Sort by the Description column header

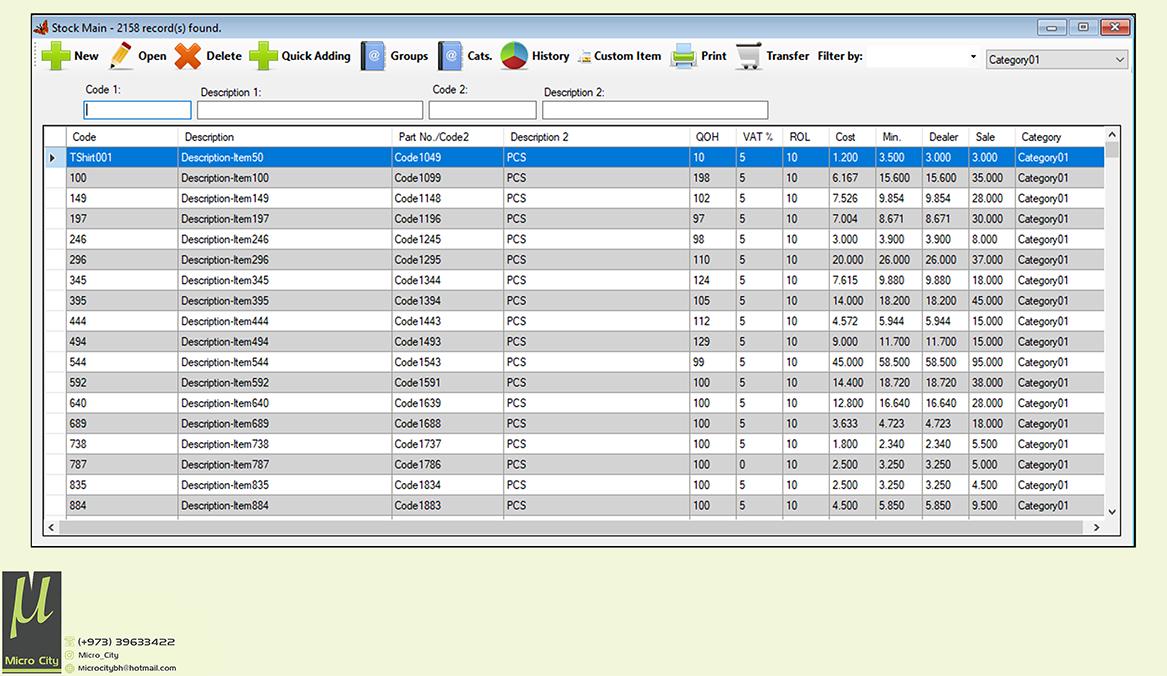coord(284,137)
